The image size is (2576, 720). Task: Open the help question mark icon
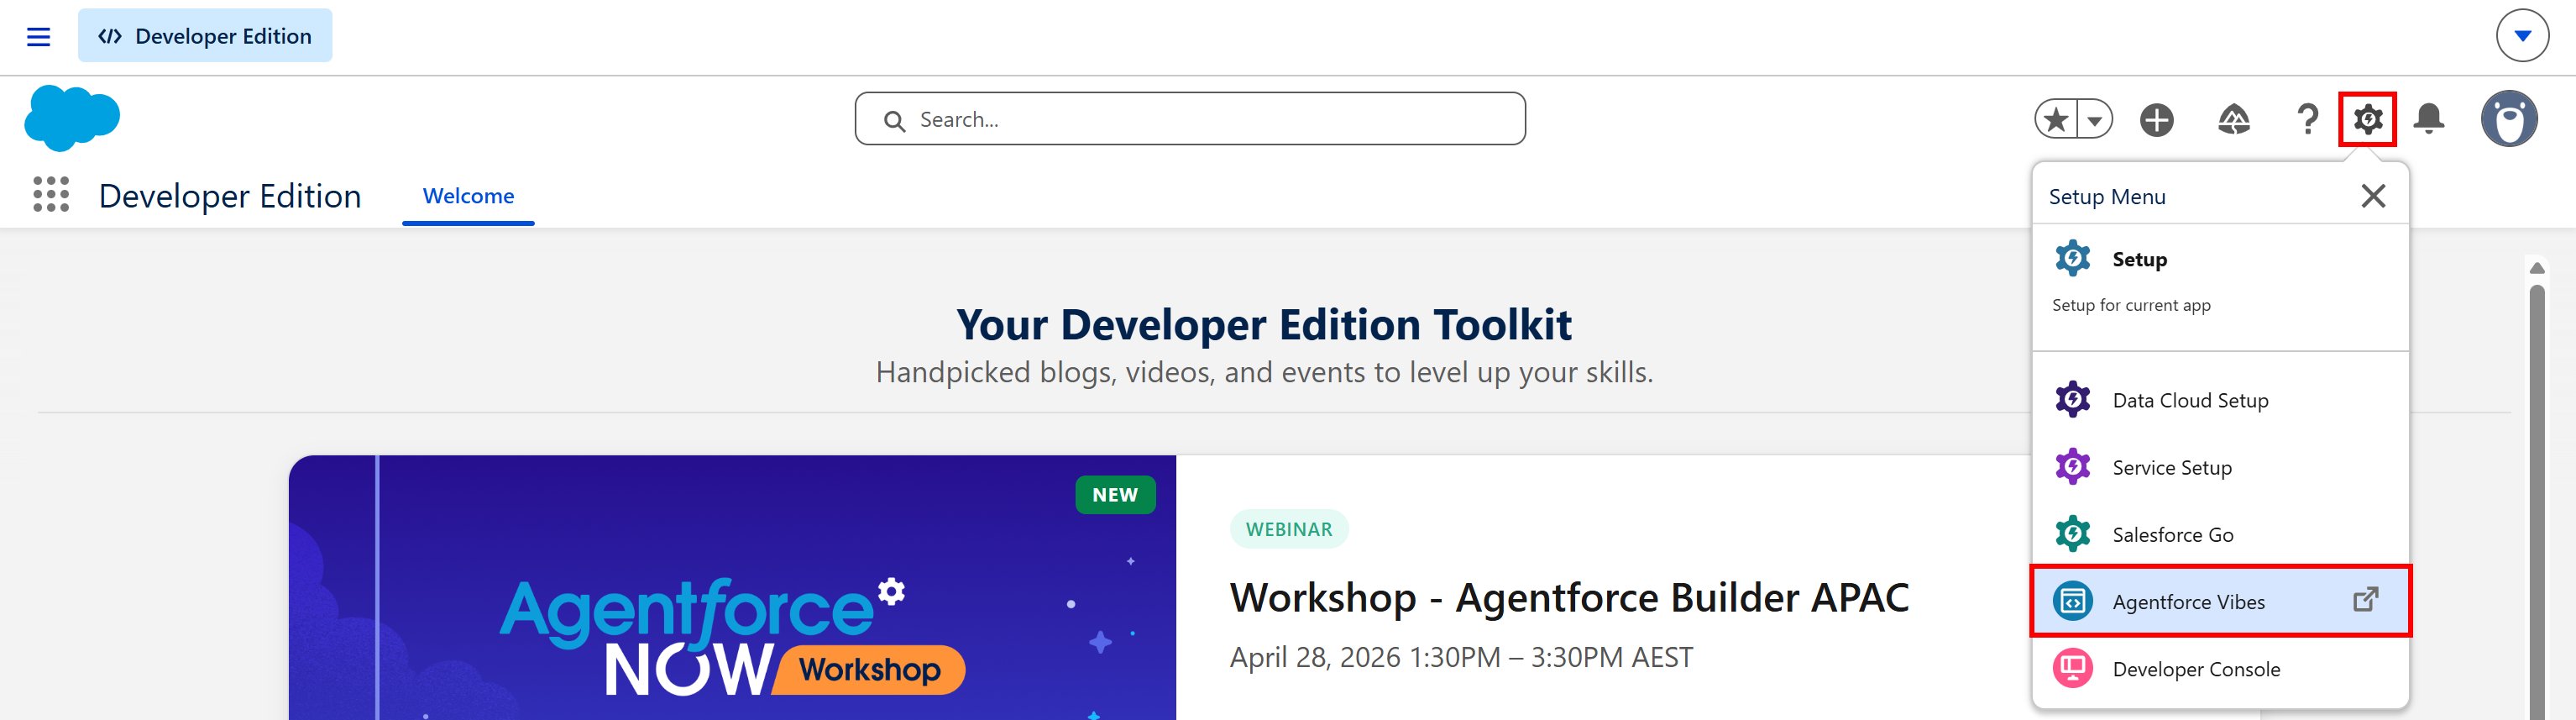2307,120
